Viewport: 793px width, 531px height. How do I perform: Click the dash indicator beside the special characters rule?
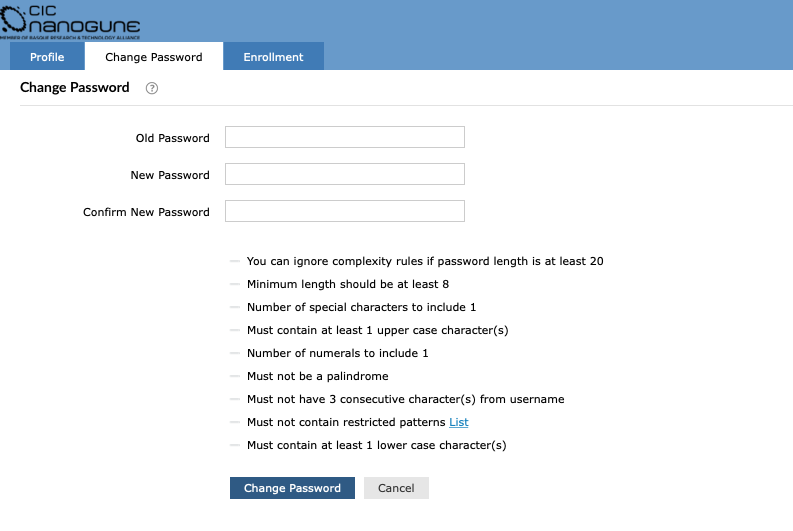236,307
